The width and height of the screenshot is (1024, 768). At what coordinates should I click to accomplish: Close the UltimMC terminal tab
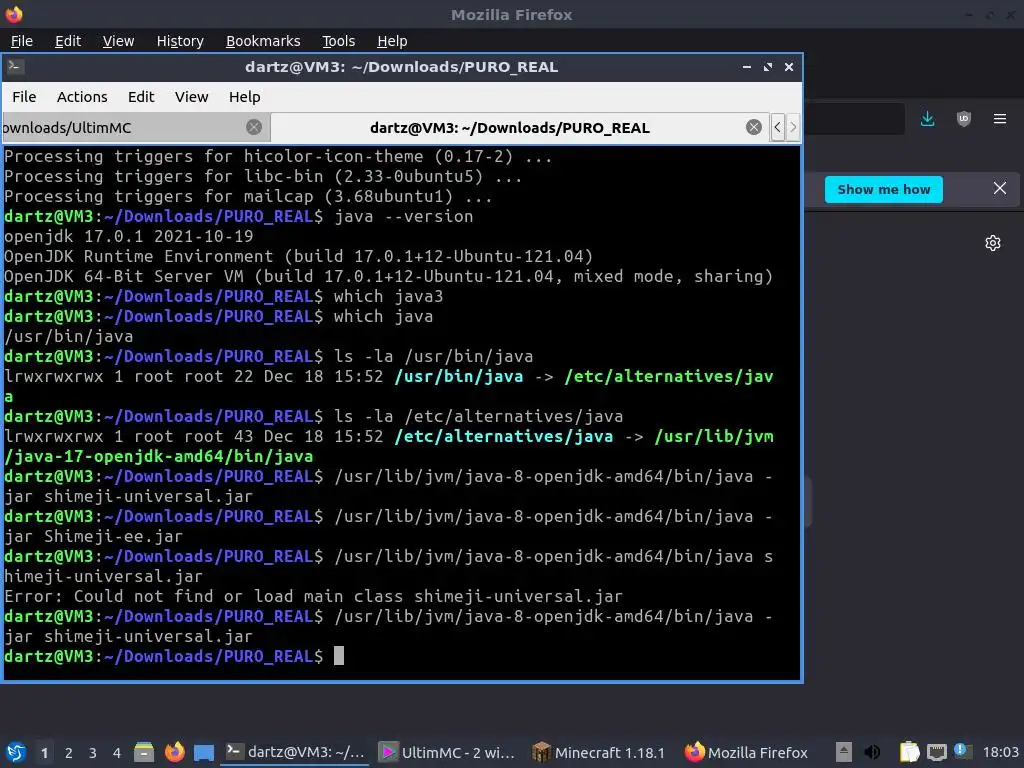[254, 127]
